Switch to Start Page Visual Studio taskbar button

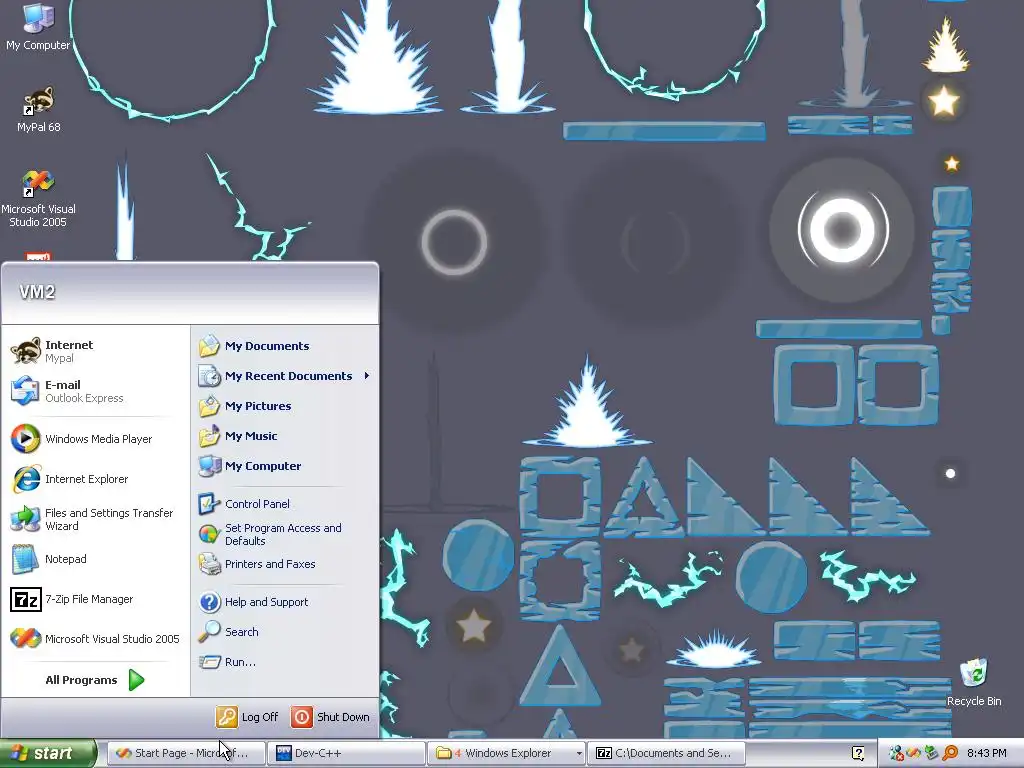[185, 753]
